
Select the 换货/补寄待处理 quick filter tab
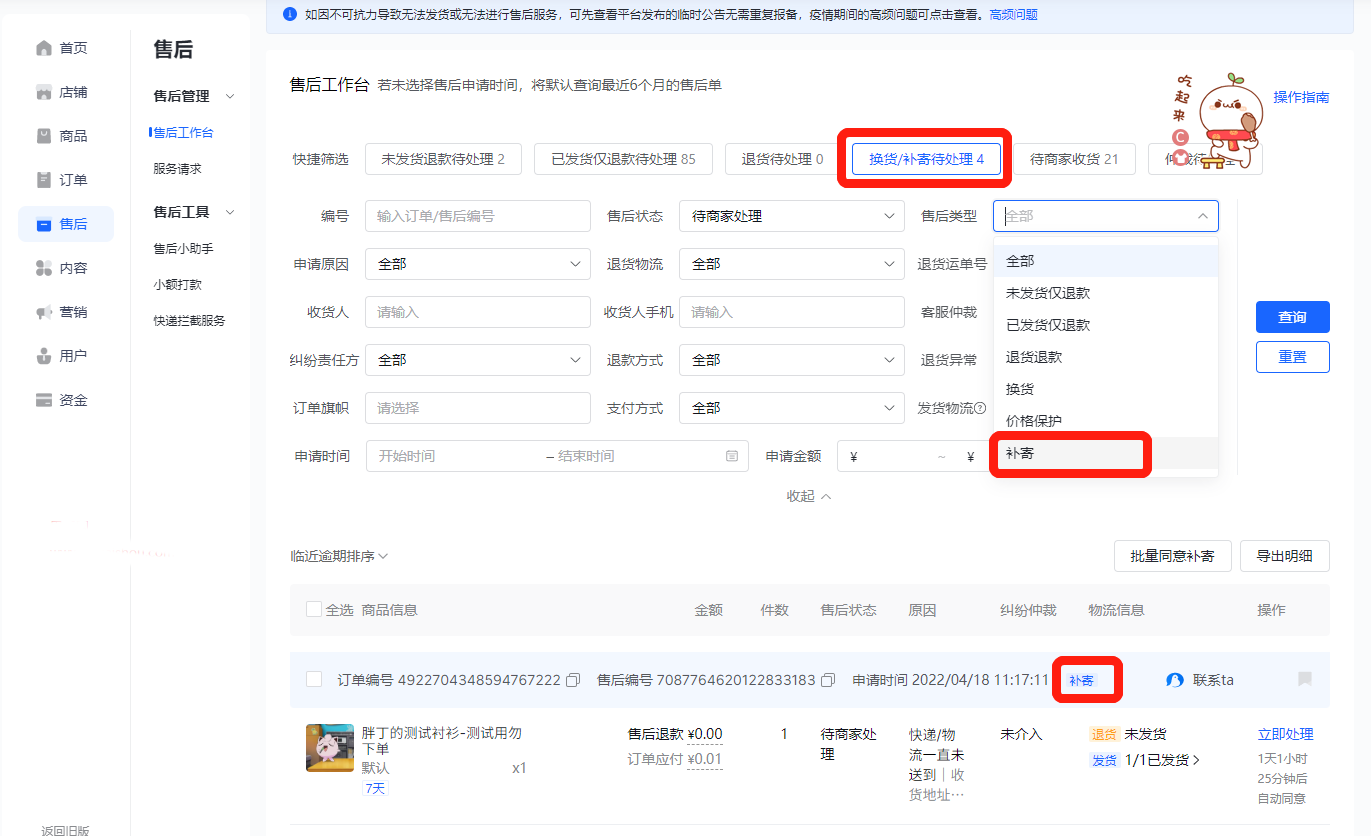926,159
